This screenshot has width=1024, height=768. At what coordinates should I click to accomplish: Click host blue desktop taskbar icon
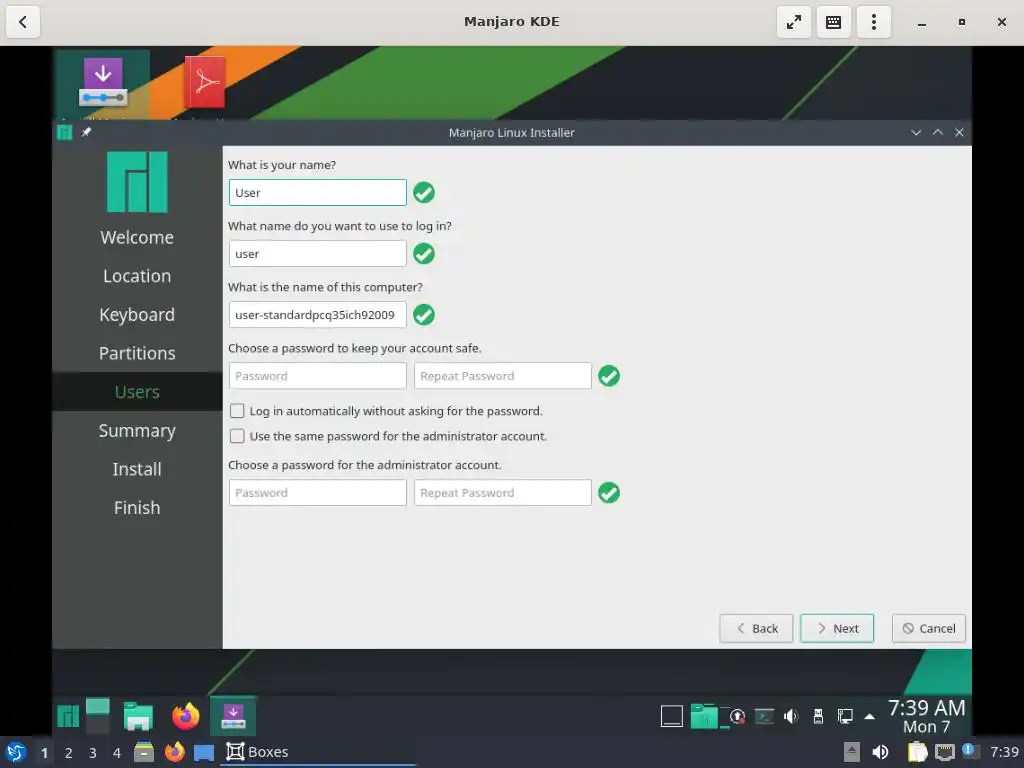point(204,753)
